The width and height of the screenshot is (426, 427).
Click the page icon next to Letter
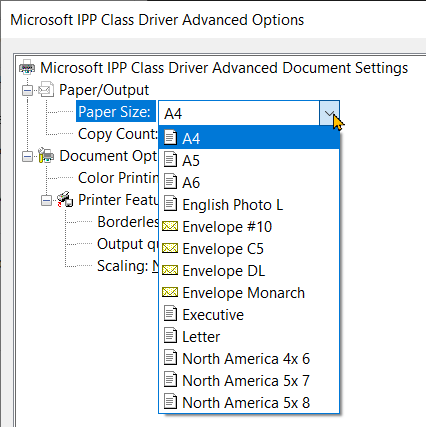tap(170, 336)
